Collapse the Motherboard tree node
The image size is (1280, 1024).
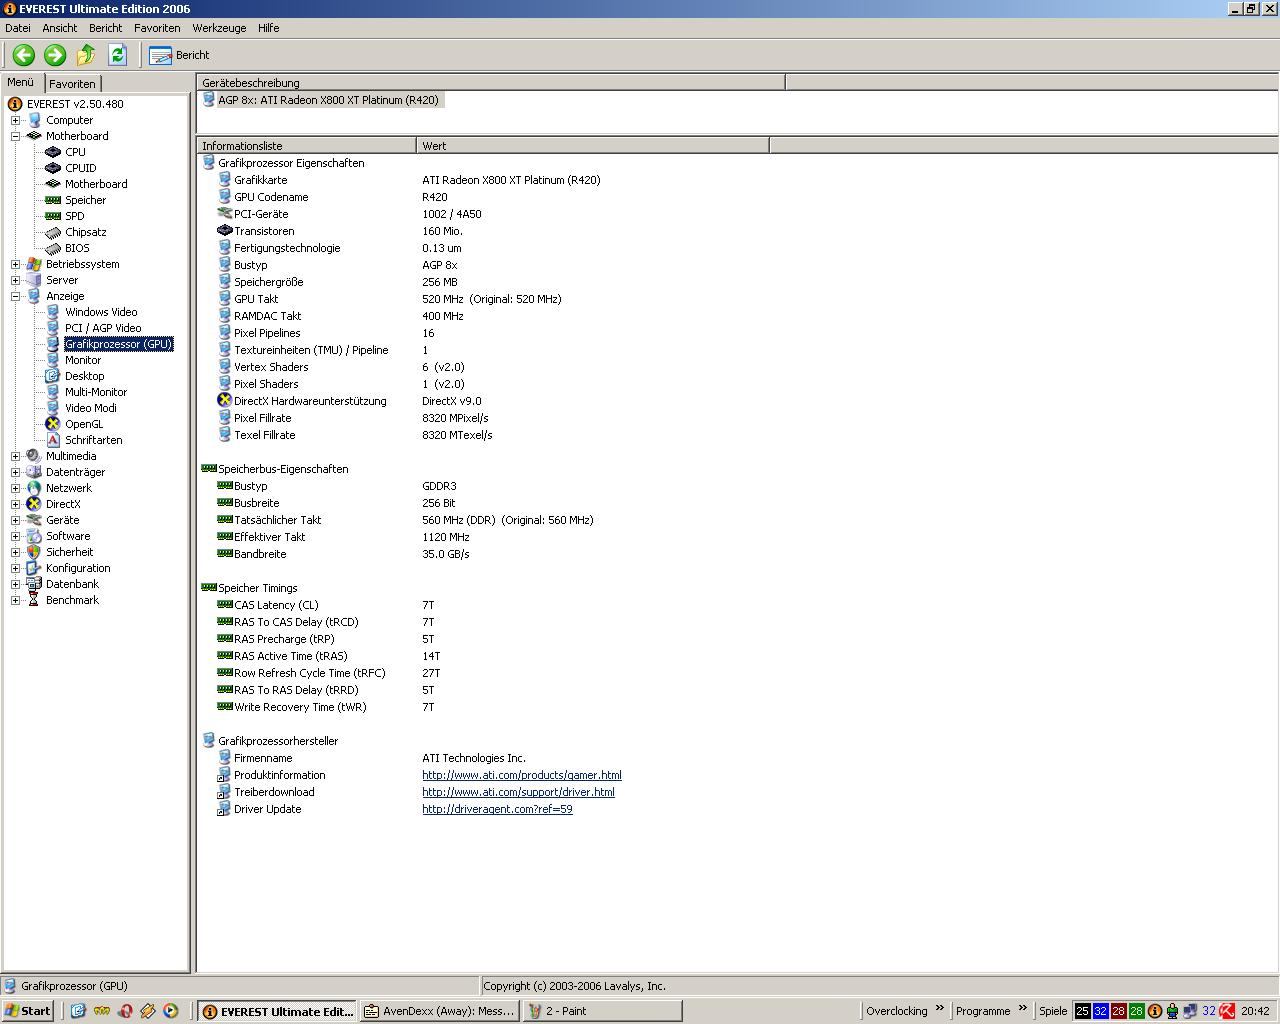(15, 136)
